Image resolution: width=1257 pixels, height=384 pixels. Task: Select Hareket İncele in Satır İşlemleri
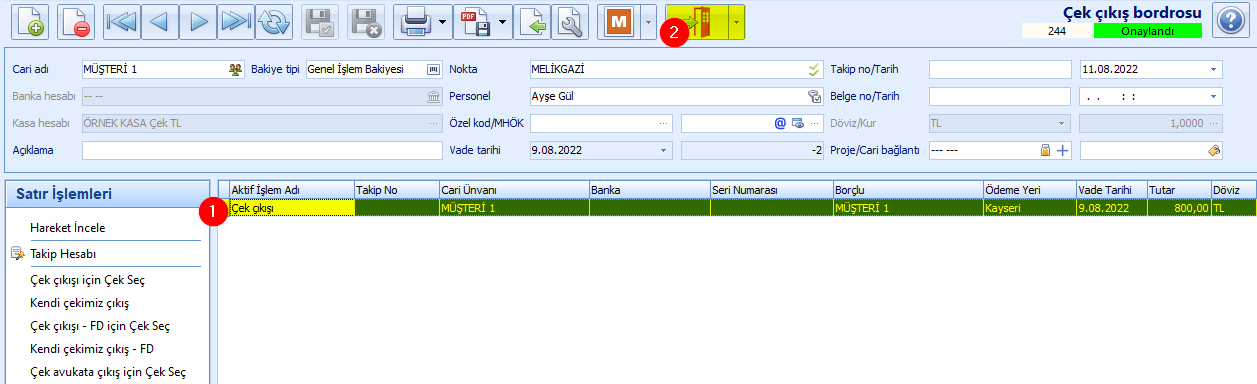(x=68, y=228)
